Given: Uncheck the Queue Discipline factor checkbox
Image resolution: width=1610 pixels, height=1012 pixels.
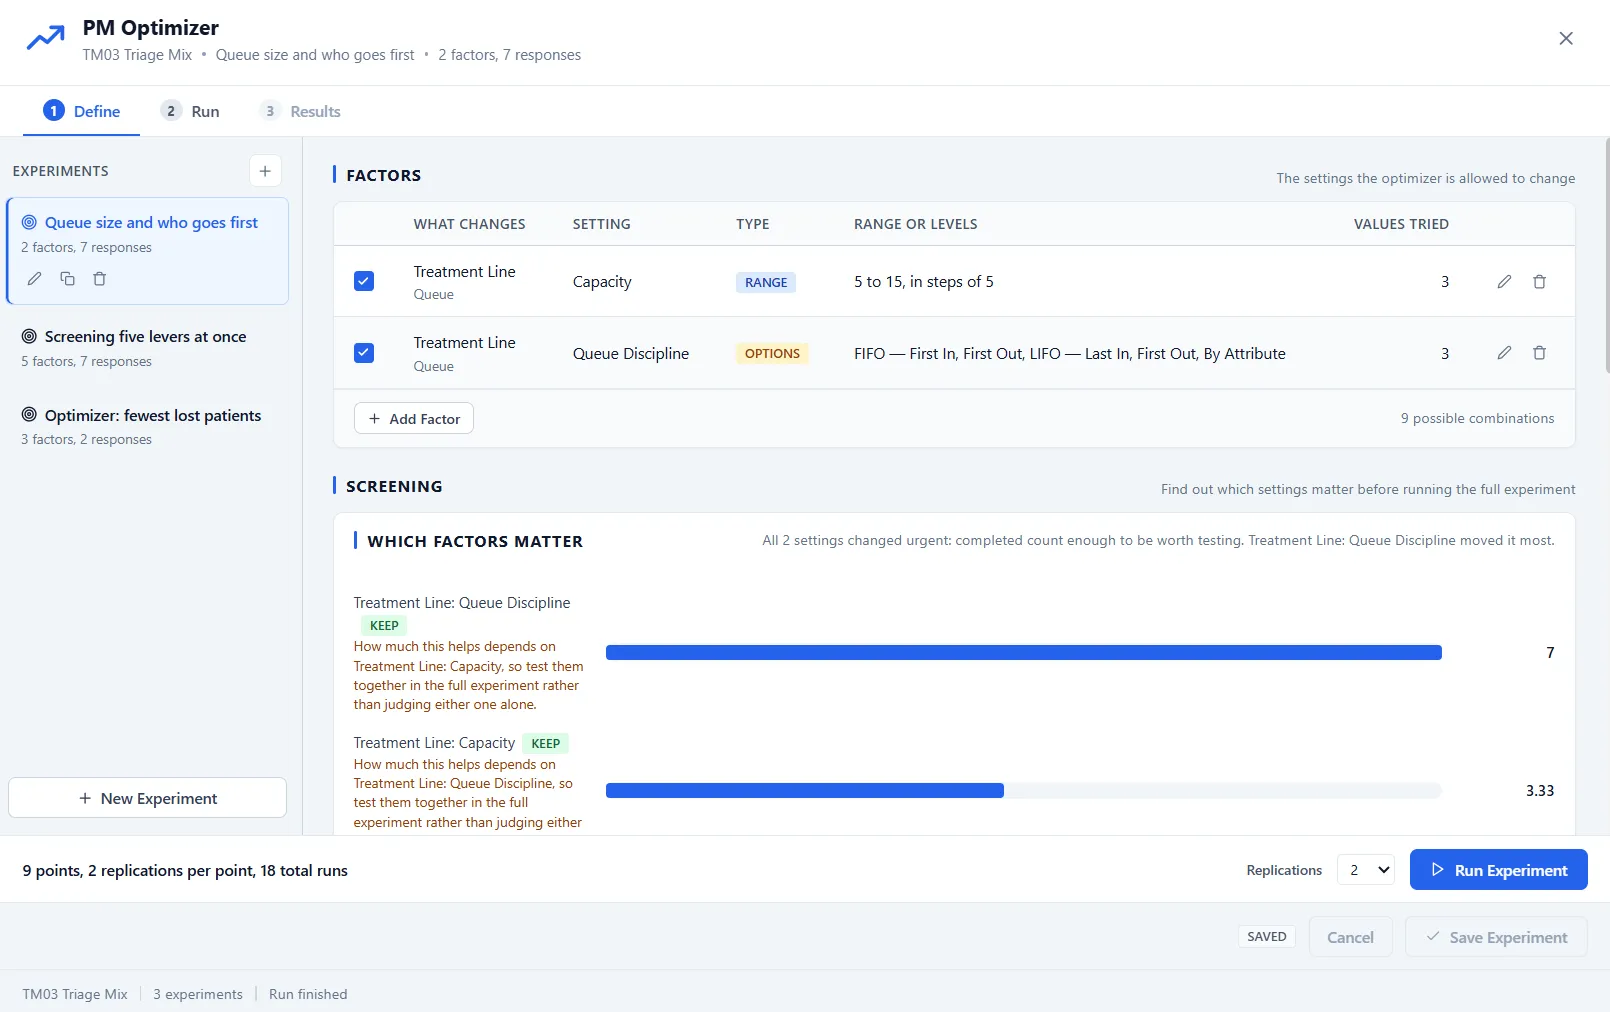Looking at the screenshot, I should click(364, 353).
